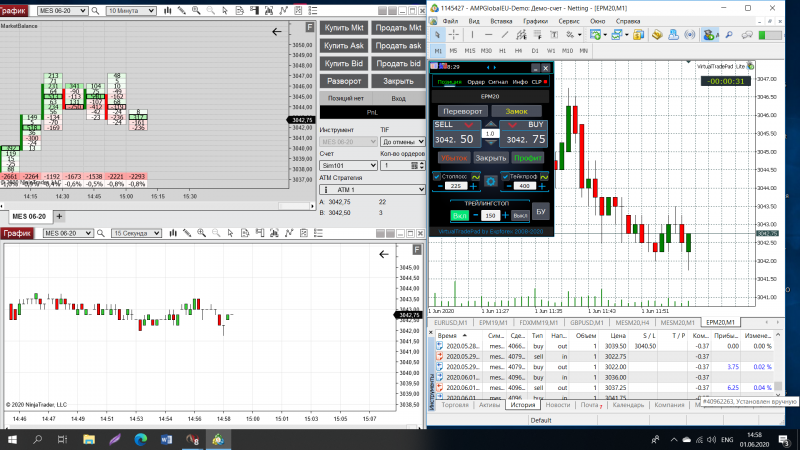Toggle the Тейкпроф wave mode icon
Image resolution: width=800 pixels, height=450 pixels.
coord(544,176)
